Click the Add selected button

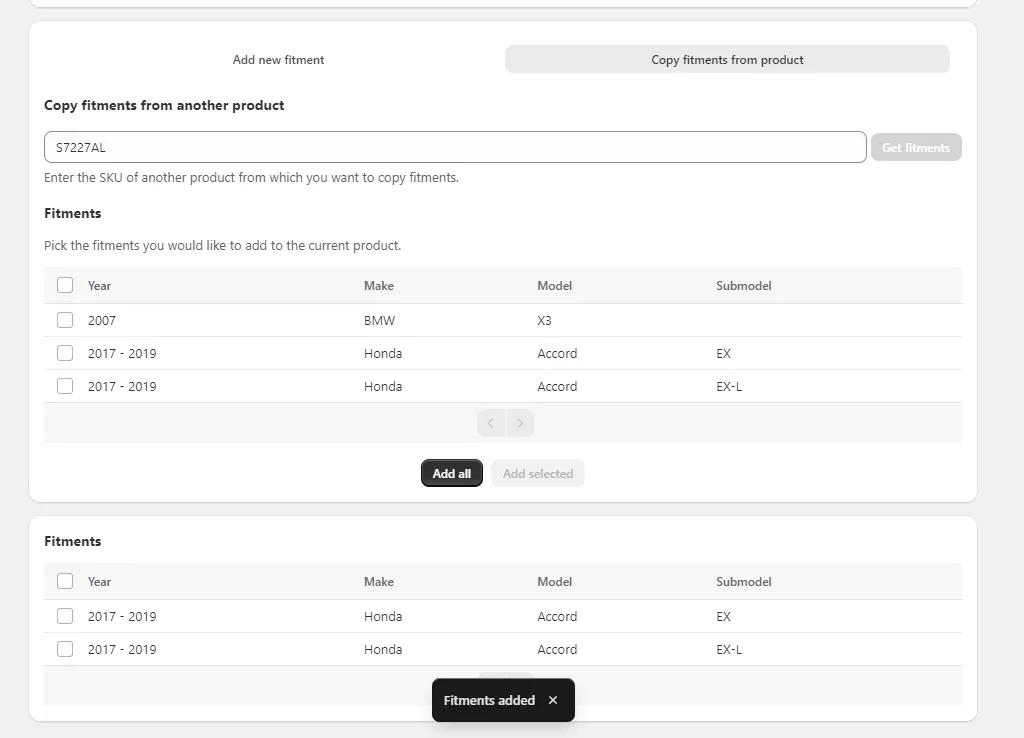pyautogui.click(x=538, y=474)
